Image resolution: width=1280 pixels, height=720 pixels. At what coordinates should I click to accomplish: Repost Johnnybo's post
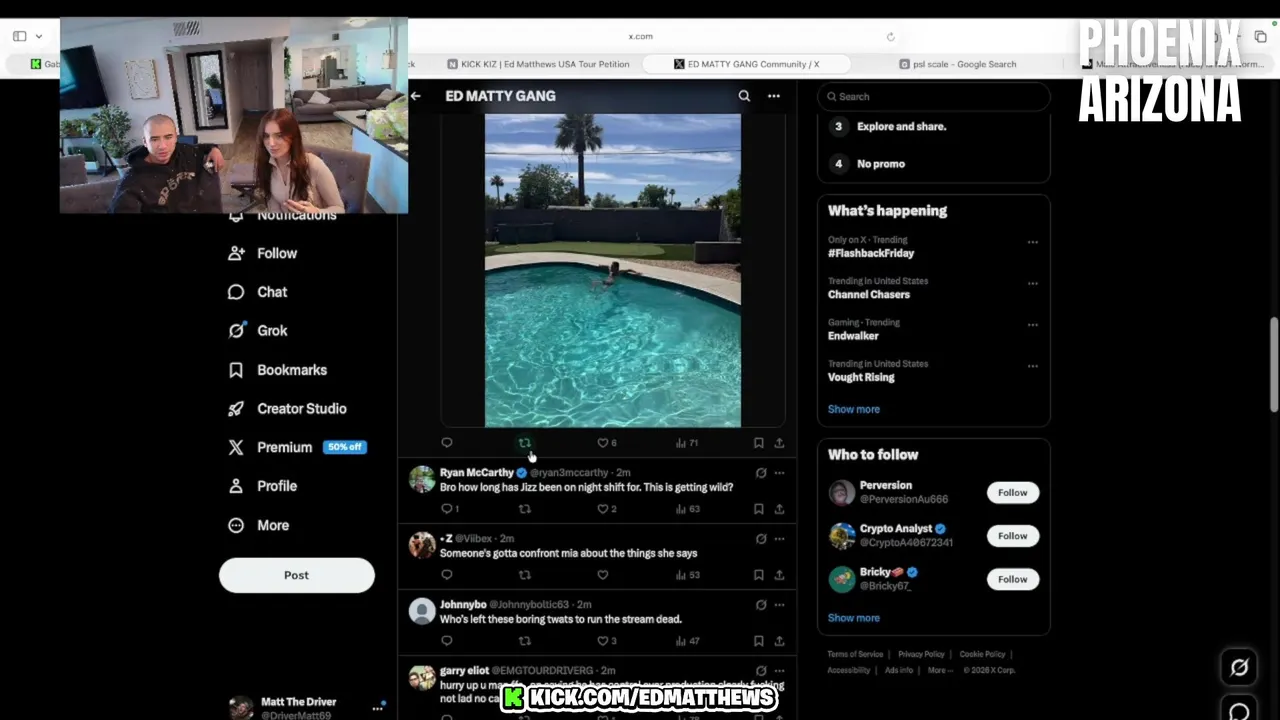pos(524,641)
